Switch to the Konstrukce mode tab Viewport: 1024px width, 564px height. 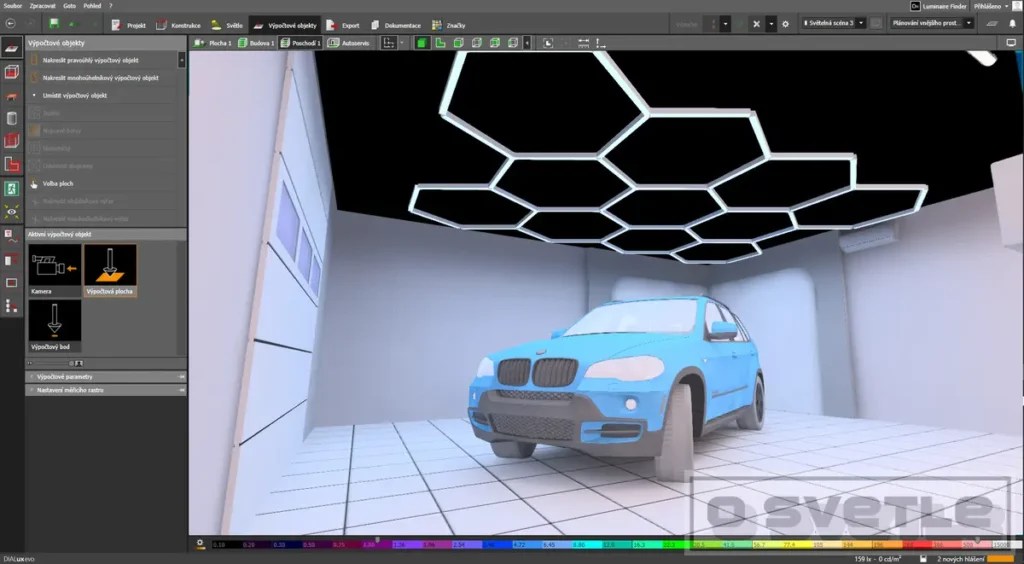click(x=178, y=25)
